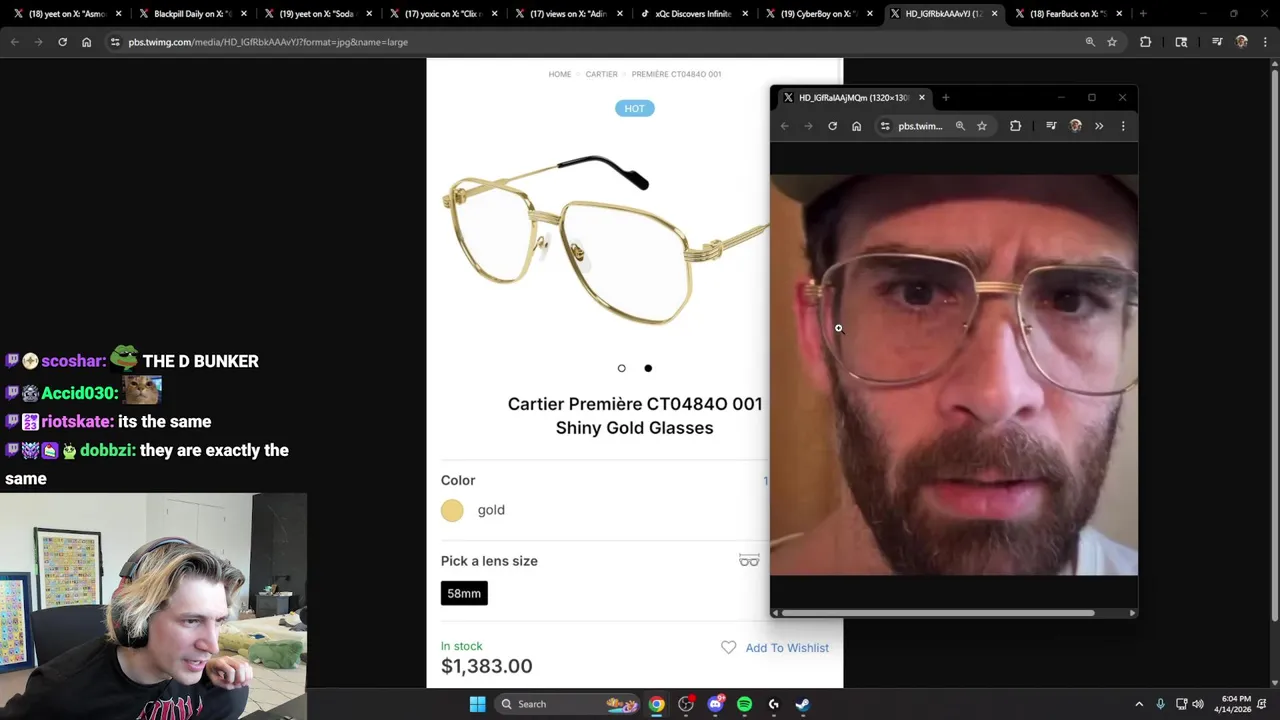Screen dimensions: 1280x720
Task: Open Google Chrome from the taskbar
Action: [x=656, y=704]
